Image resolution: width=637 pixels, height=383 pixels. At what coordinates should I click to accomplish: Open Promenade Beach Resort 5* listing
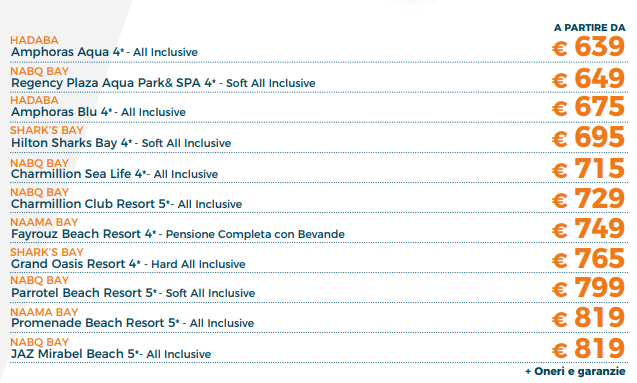pyautogui.click(x=132, y=323)
